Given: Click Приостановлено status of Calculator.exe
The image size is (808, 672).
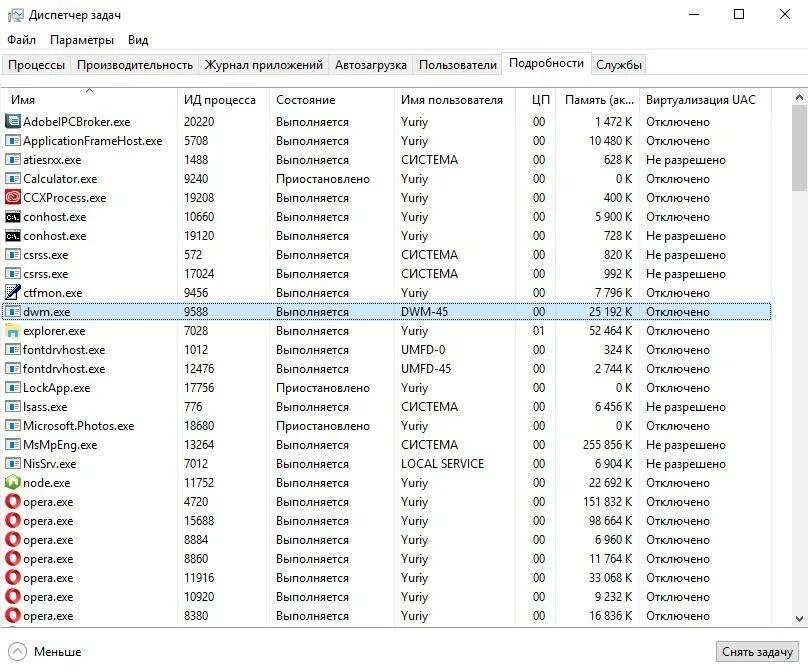Looking at the screenshot, I should pyautogui.click(x=323, y=179).
